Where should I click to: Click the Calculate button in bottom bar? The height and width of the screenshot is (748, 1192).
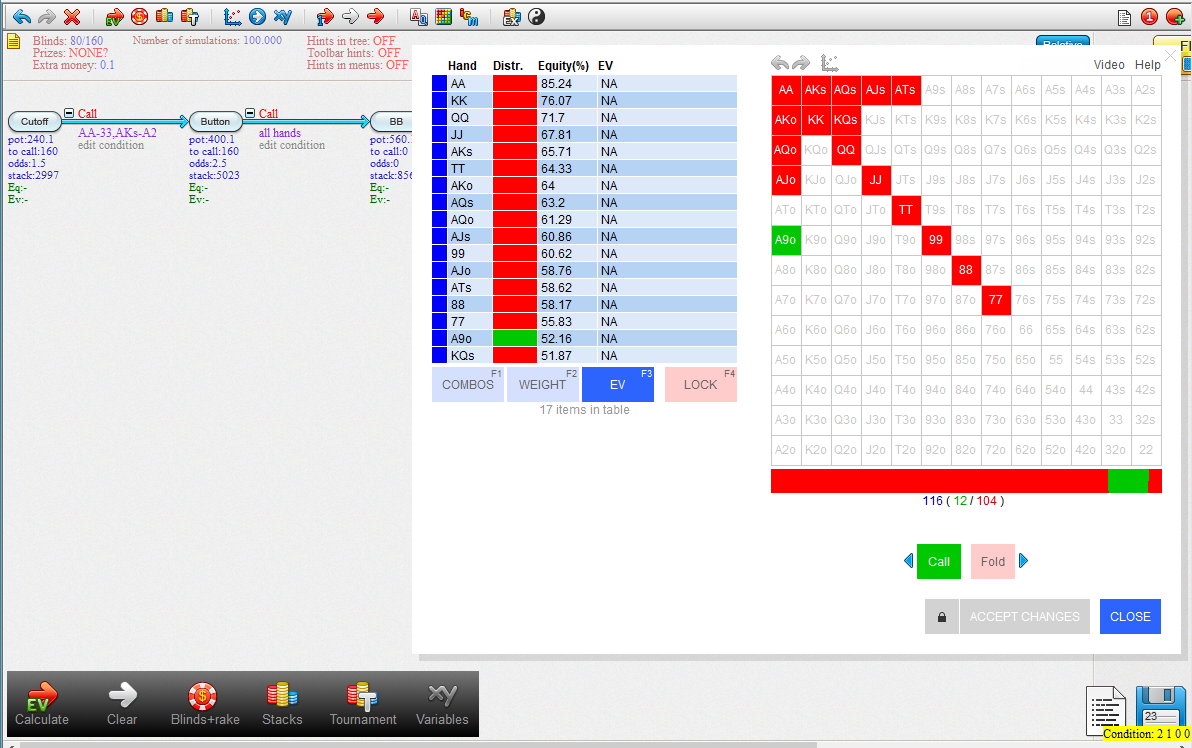[42, 704]
